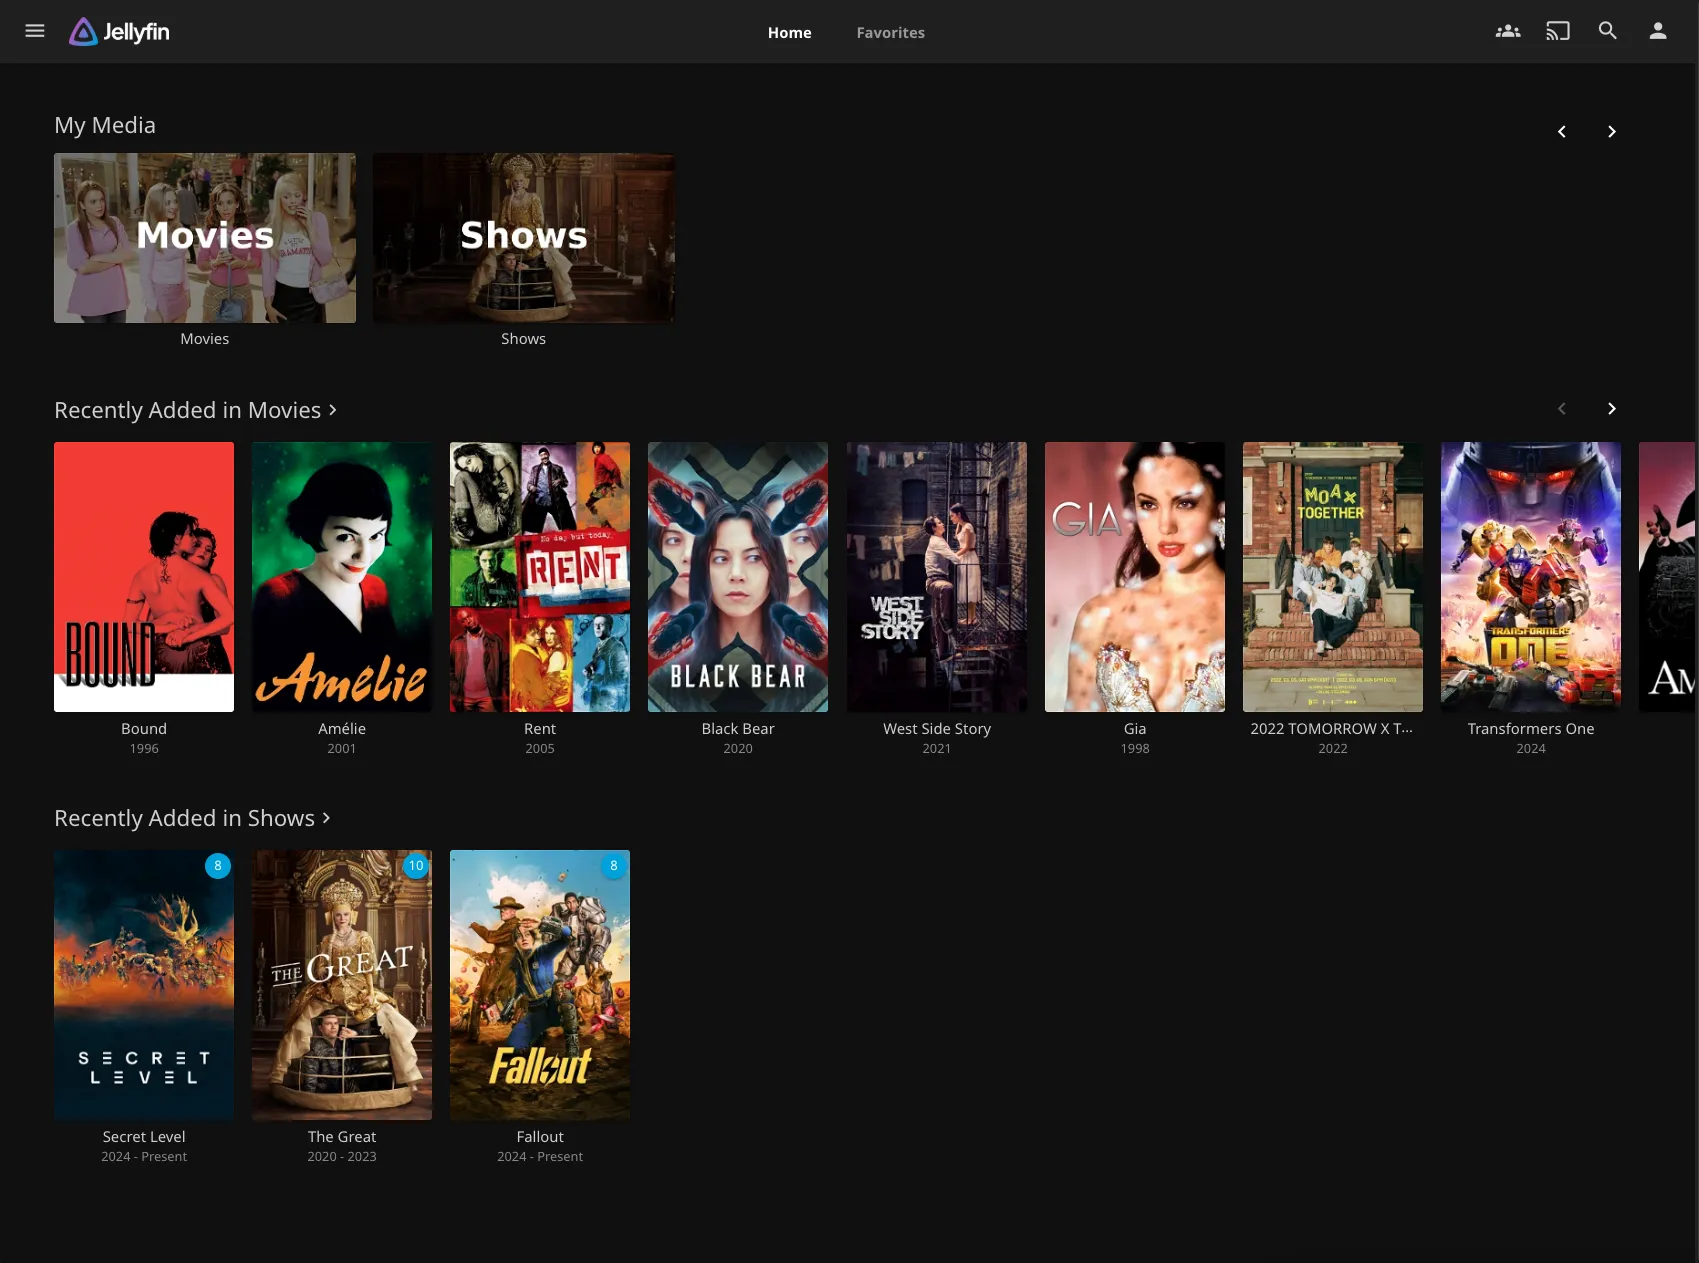The width and height of the screenshot is (1699, 1263).
Task: Open the search magnifier icon
Action: coord(1608,31)
